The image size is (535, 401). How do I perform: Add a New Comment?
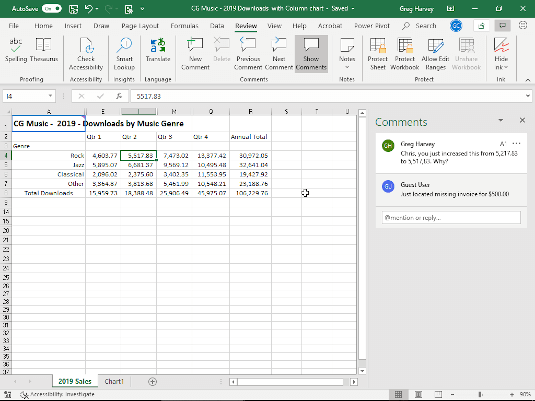pos(195,54)
